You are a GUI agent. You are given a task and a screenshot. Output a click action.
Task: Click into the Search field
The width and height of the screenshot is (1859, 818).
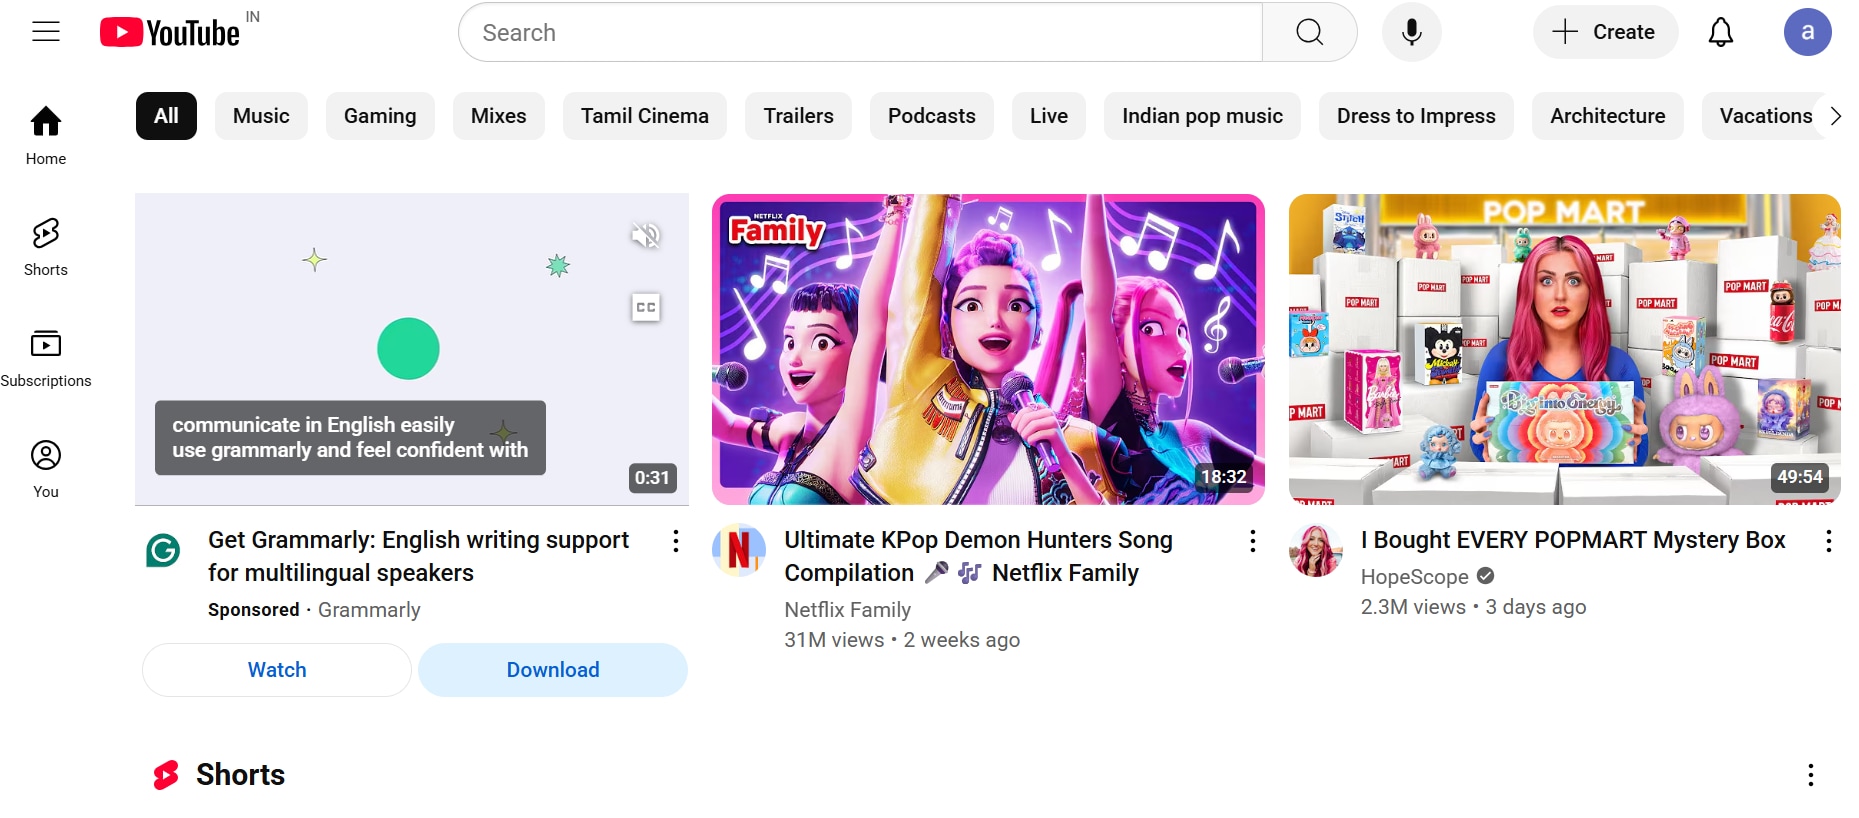tap(860, 32)
